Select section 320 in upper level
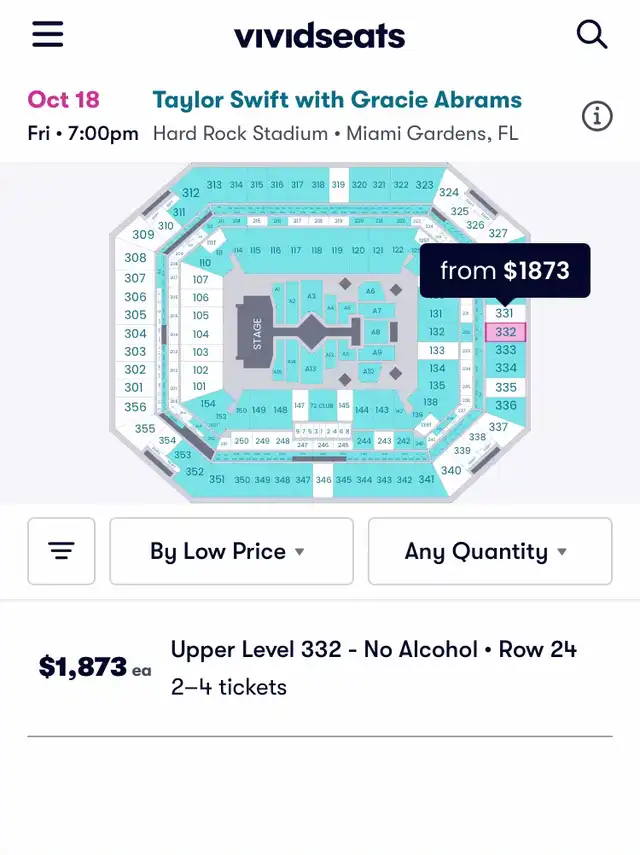This screenshot has height=855, width=640. click(359, 184)
